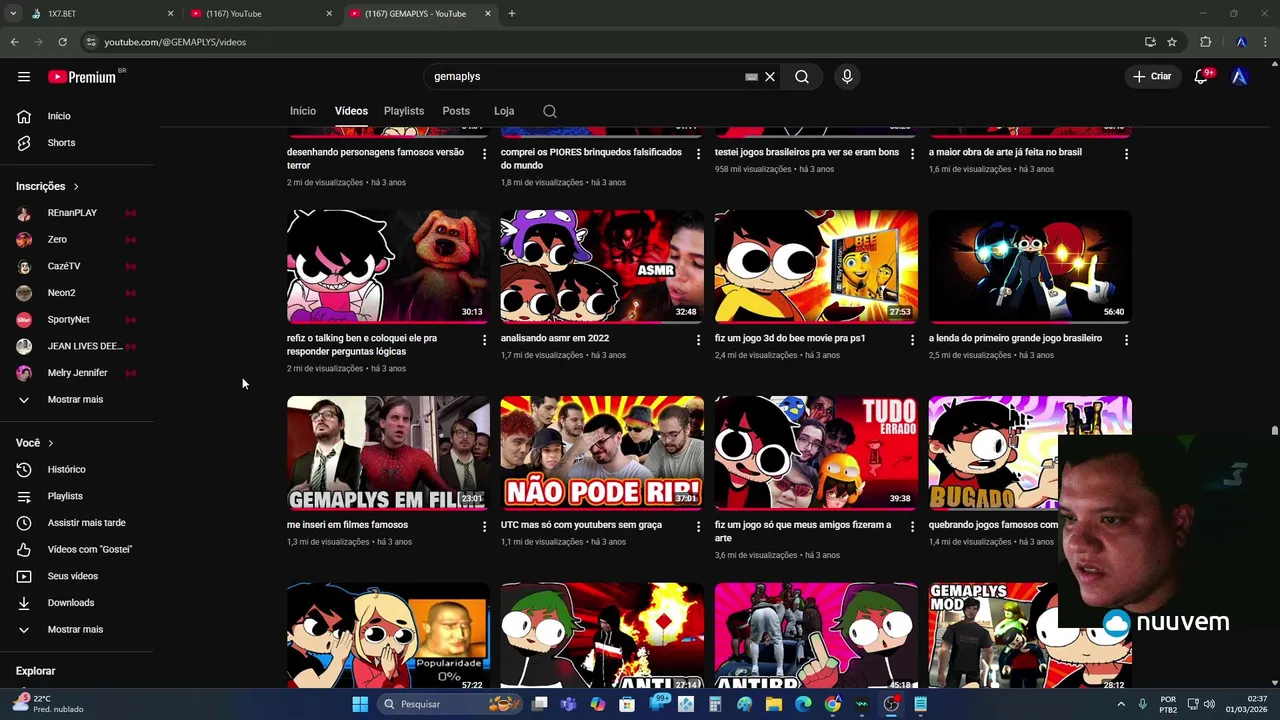Image resolution: width=1280 pixels, height=720 pixels.
Task: Click the page vertical scrollbar thumb
Action: (1274, 431)
